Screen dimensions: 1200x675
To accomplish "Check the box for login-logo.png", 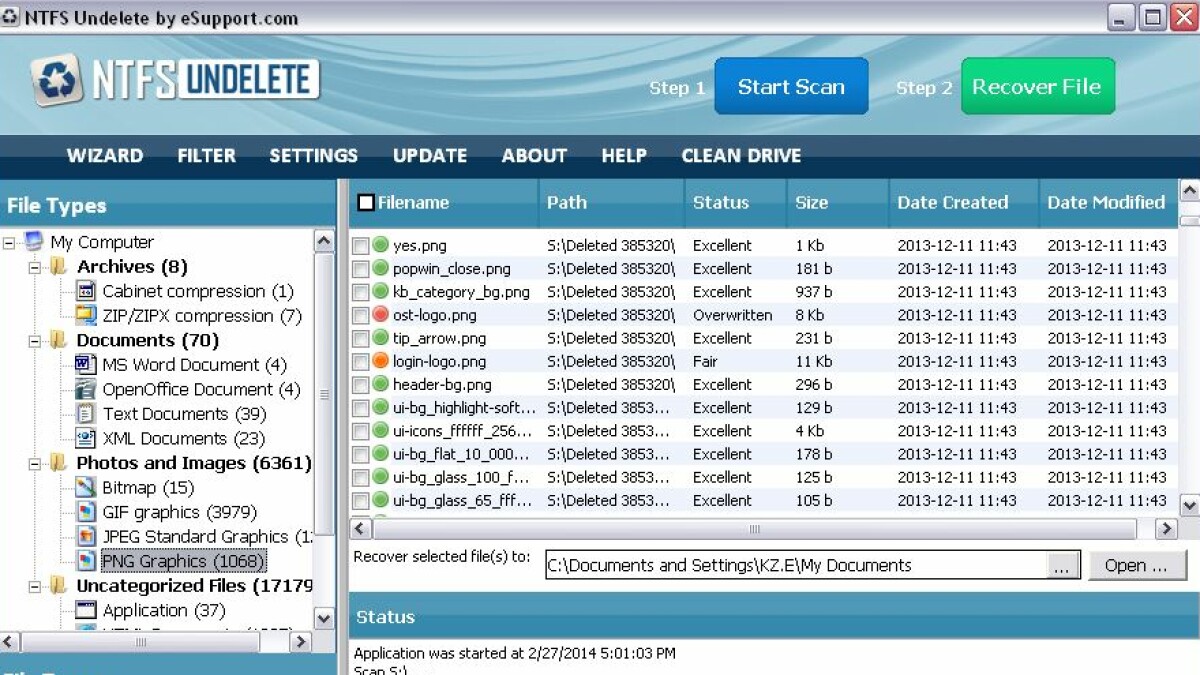I will coord(361,362).
